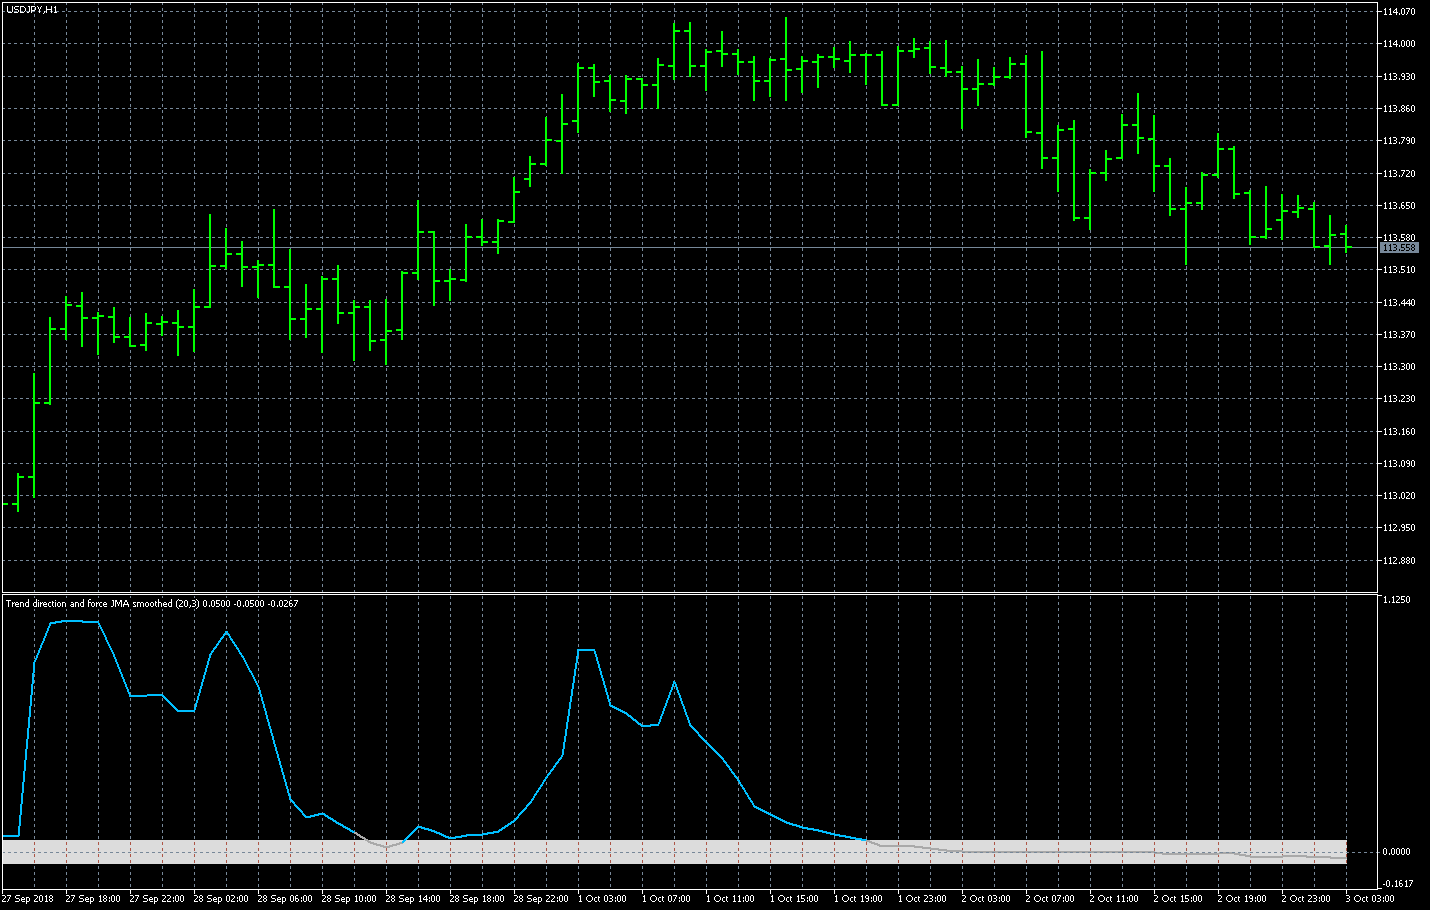Click the 114.000 price scale label
Viewport: 1430px width, 910px height.
[x=1398, y=44]
